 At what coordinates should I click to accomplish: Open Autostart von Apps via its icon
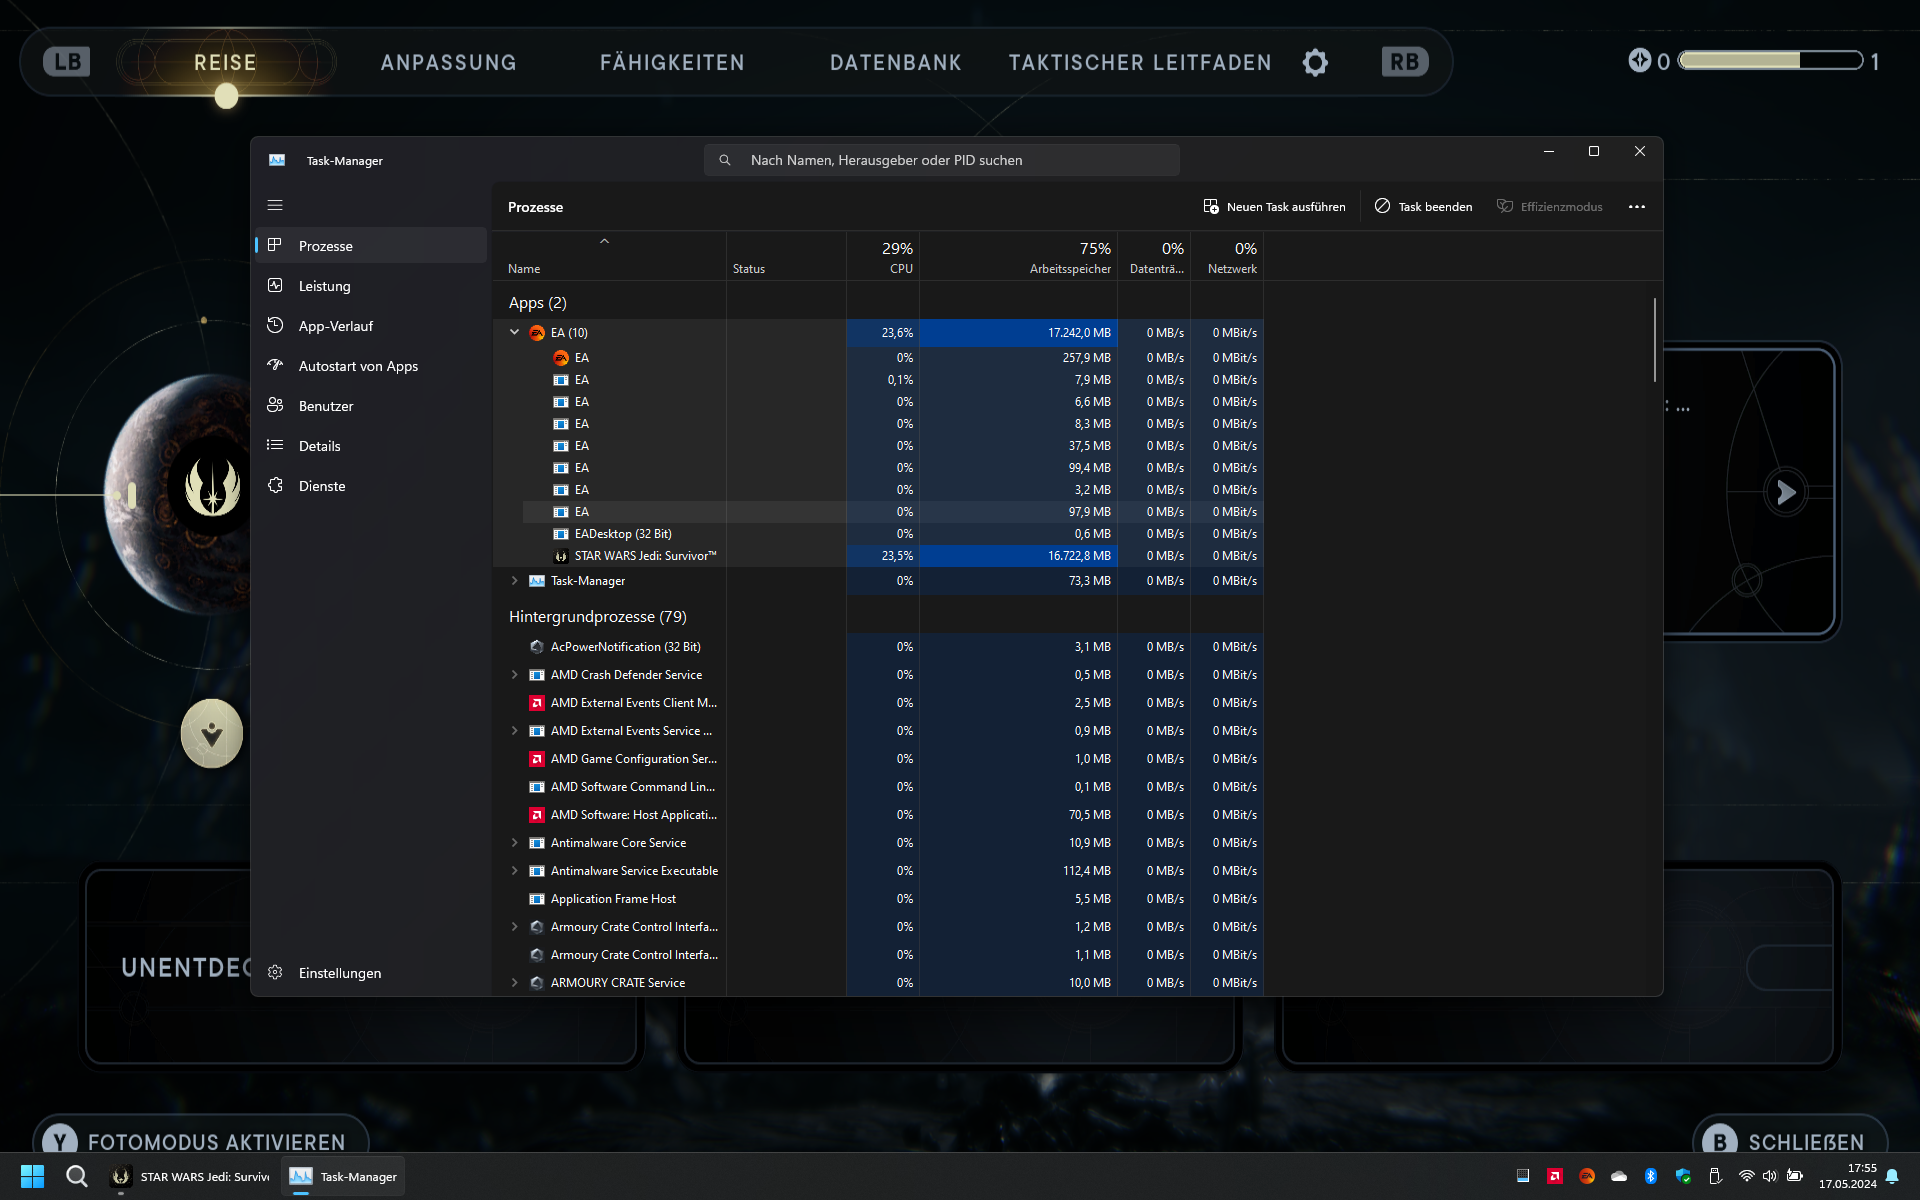coord(276,365)
